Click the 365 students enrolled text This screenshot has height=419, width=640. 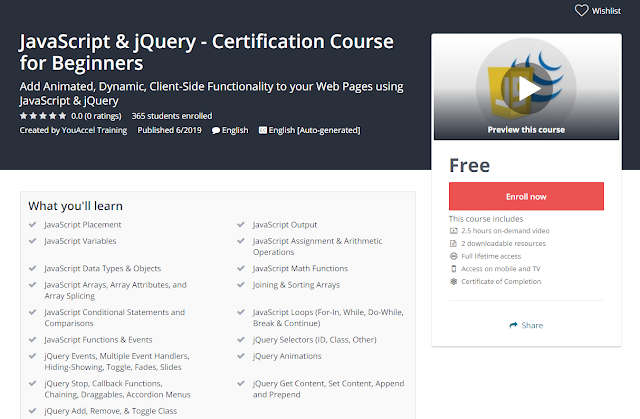[x=171, y=115]
